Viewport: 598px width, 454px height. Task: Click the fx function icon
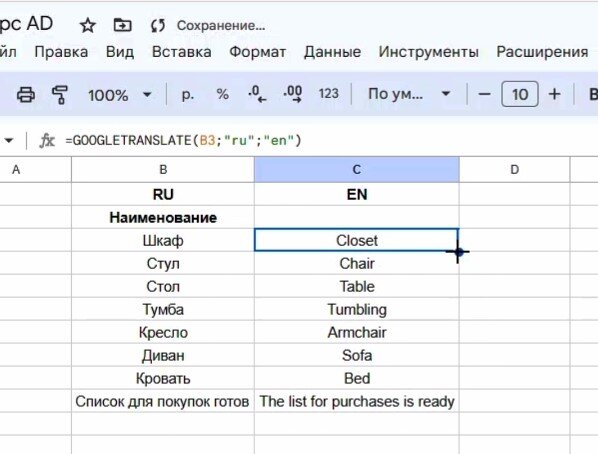(47, 140)
